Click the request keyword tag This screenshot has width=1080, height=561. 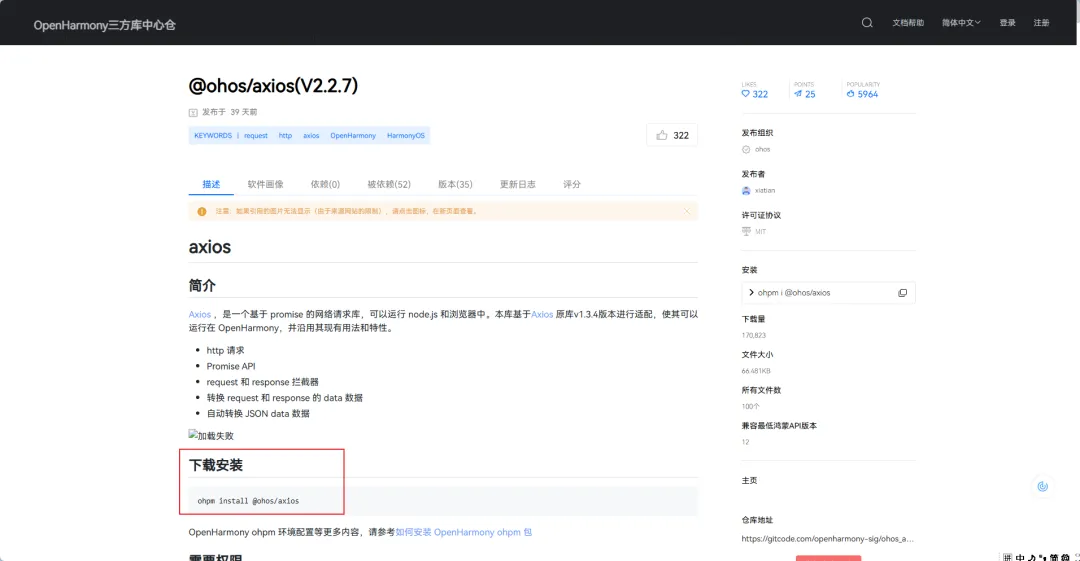[x=256, y=136]
